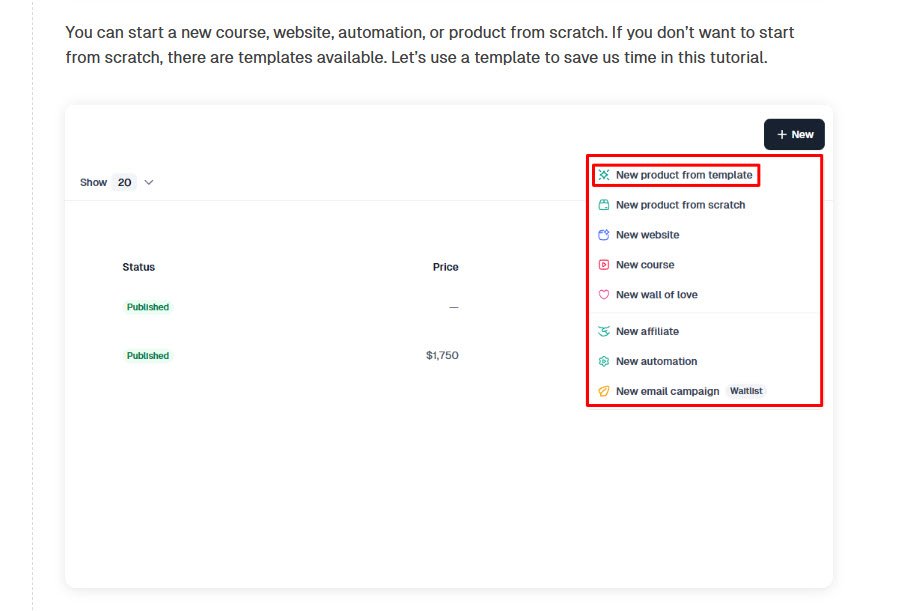916x611 pixels.
Task: Click the heart icon next to New wall of love
Action: pyautogui.click(x=602, y=295)
